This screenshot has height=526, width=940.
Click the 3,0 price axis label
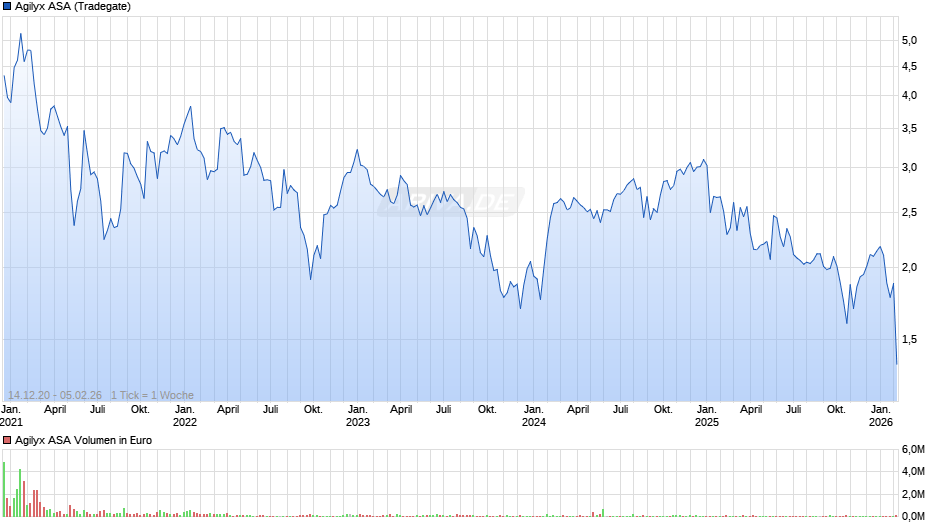[x=909, y=167]
